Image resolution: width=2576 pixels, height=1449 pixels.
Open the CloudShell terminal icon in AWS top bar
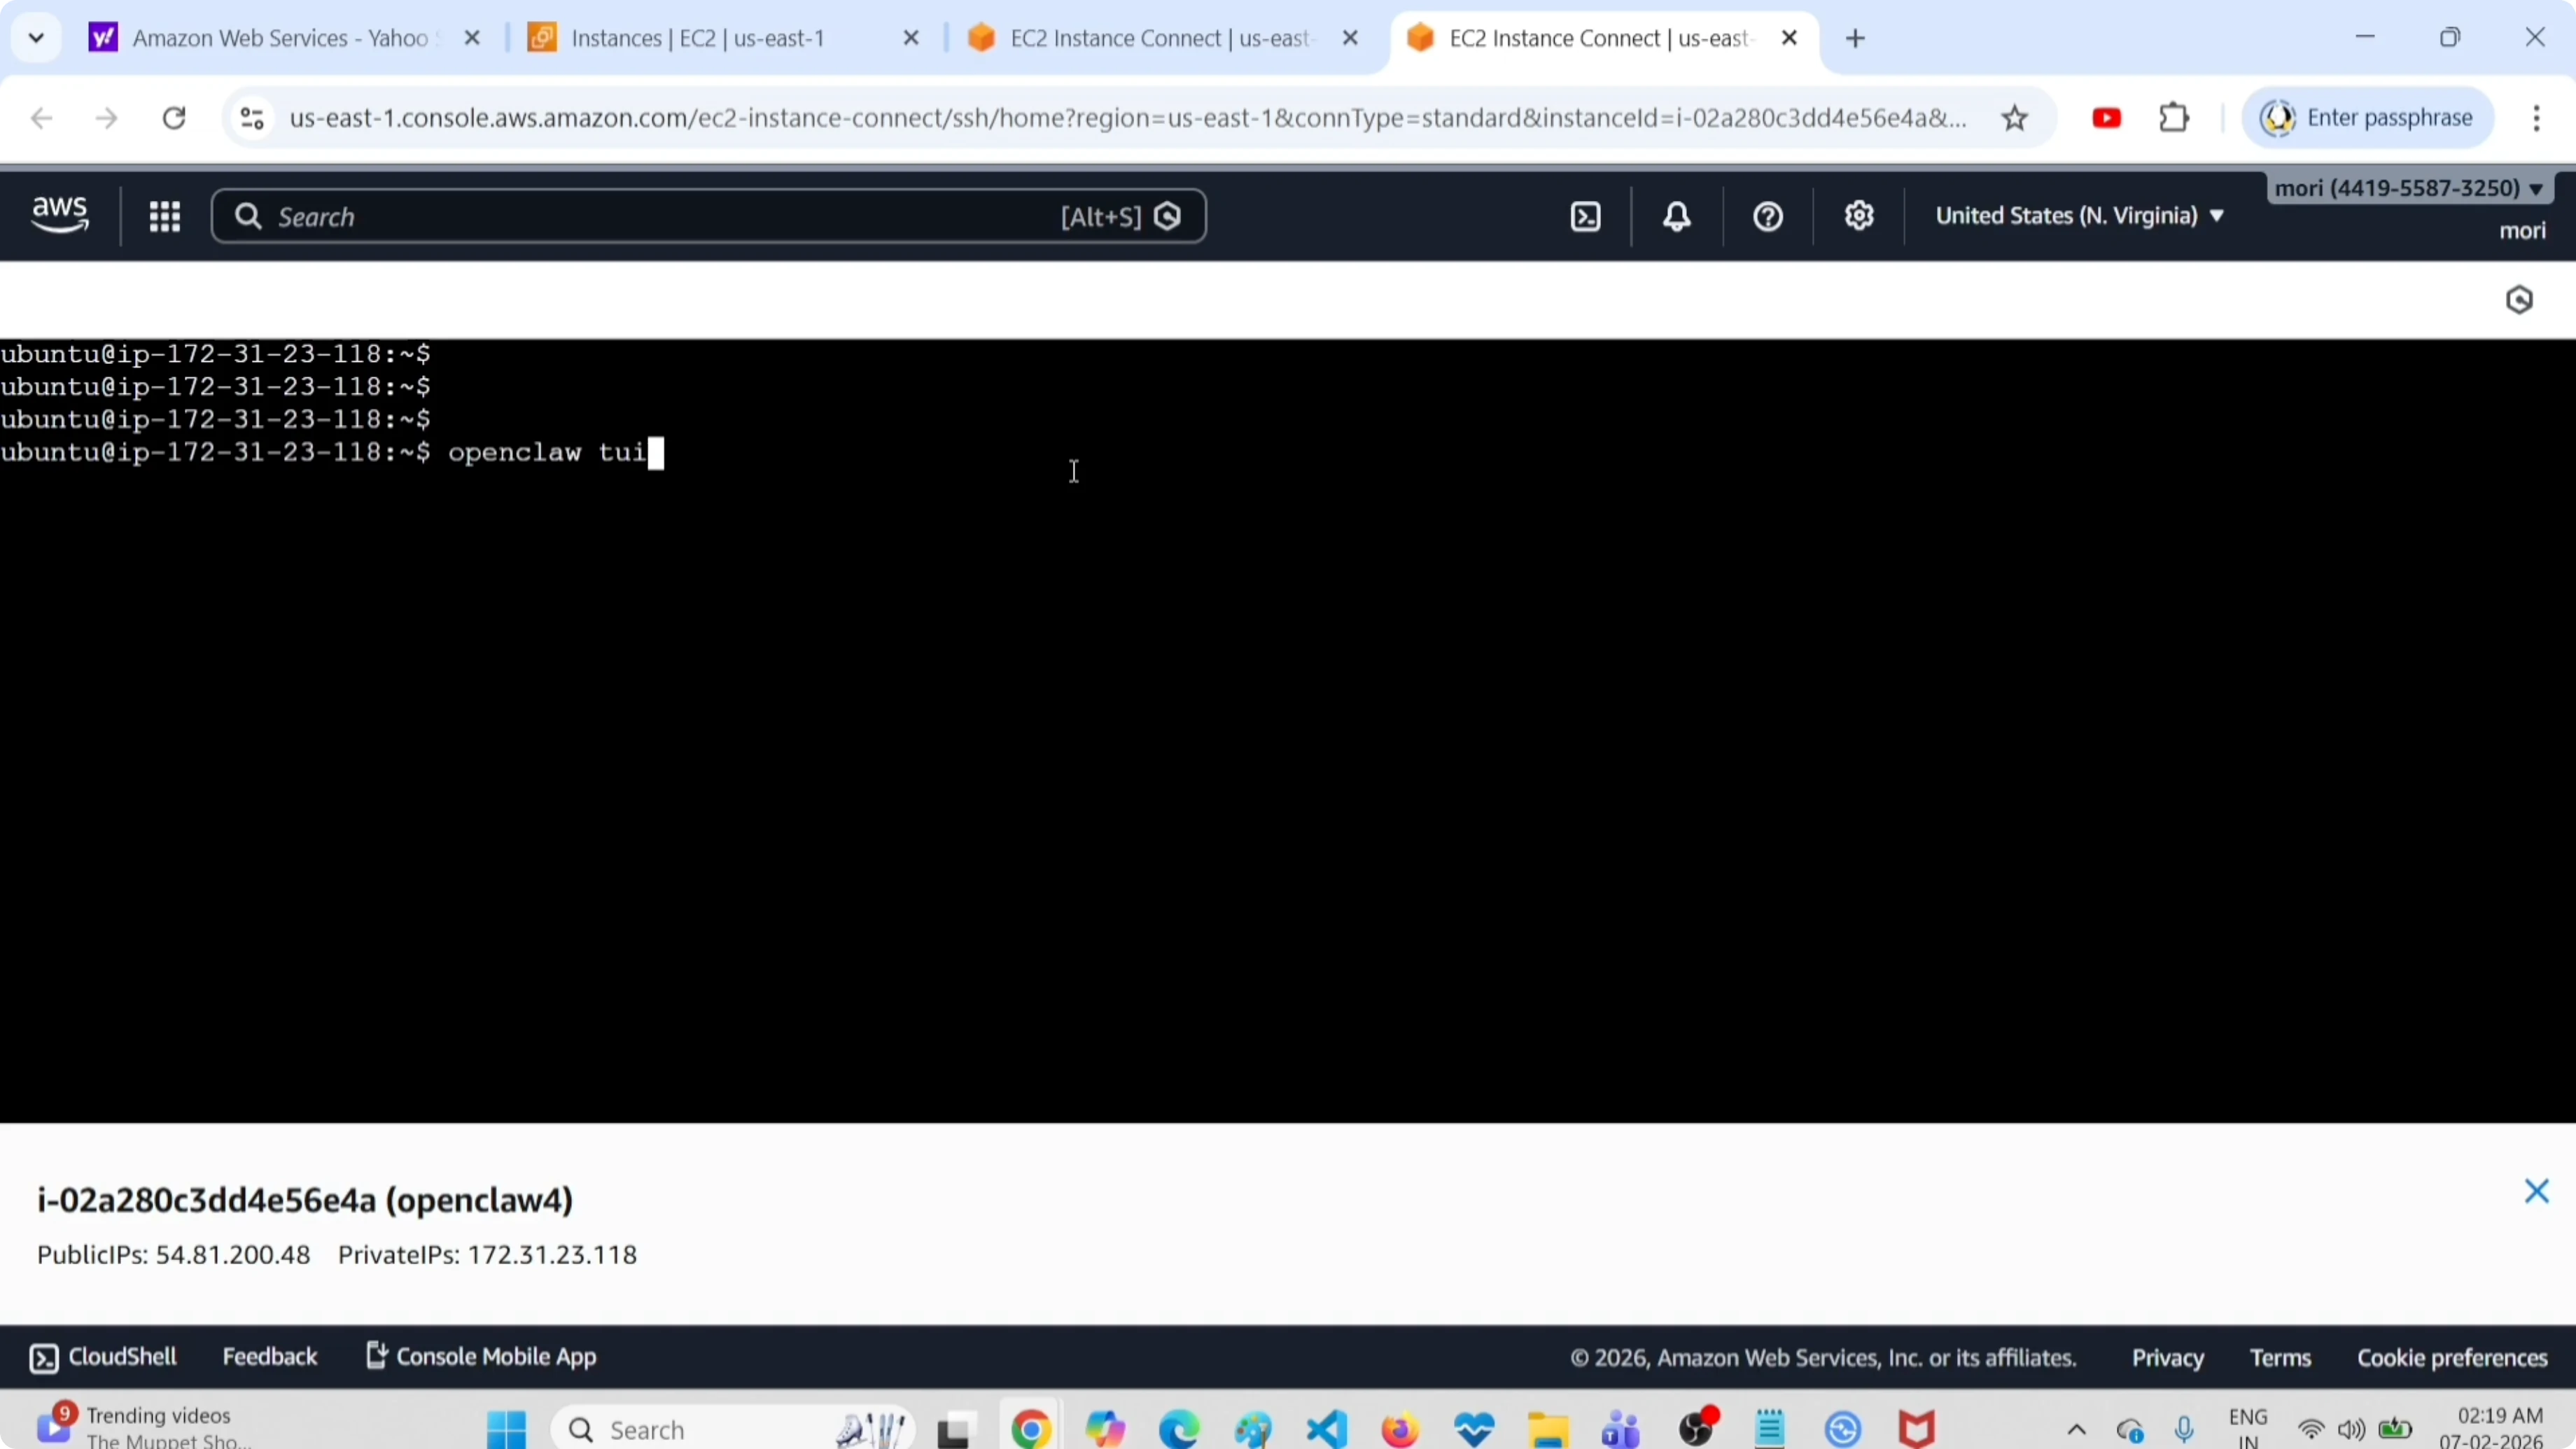(1586, 216)
